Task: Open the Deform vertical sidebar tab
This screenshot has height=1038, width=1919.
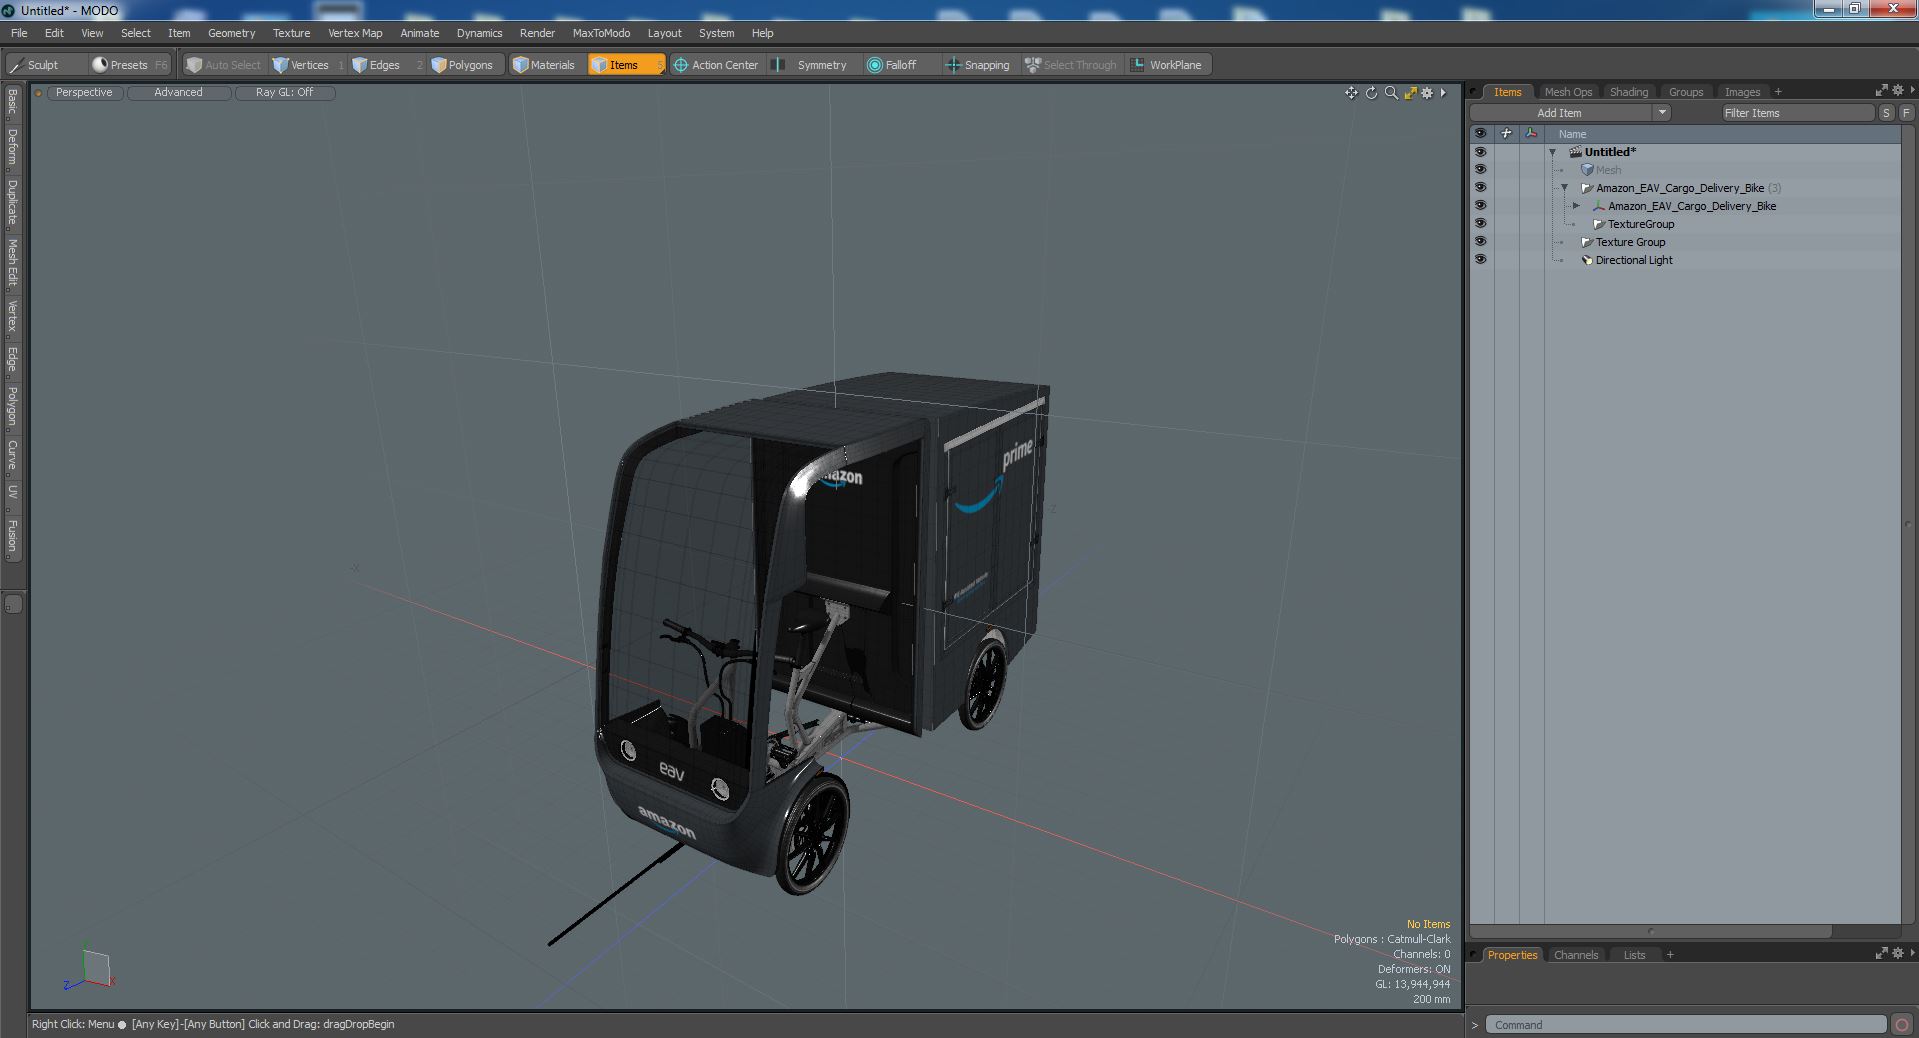Action: click(12, 148)
